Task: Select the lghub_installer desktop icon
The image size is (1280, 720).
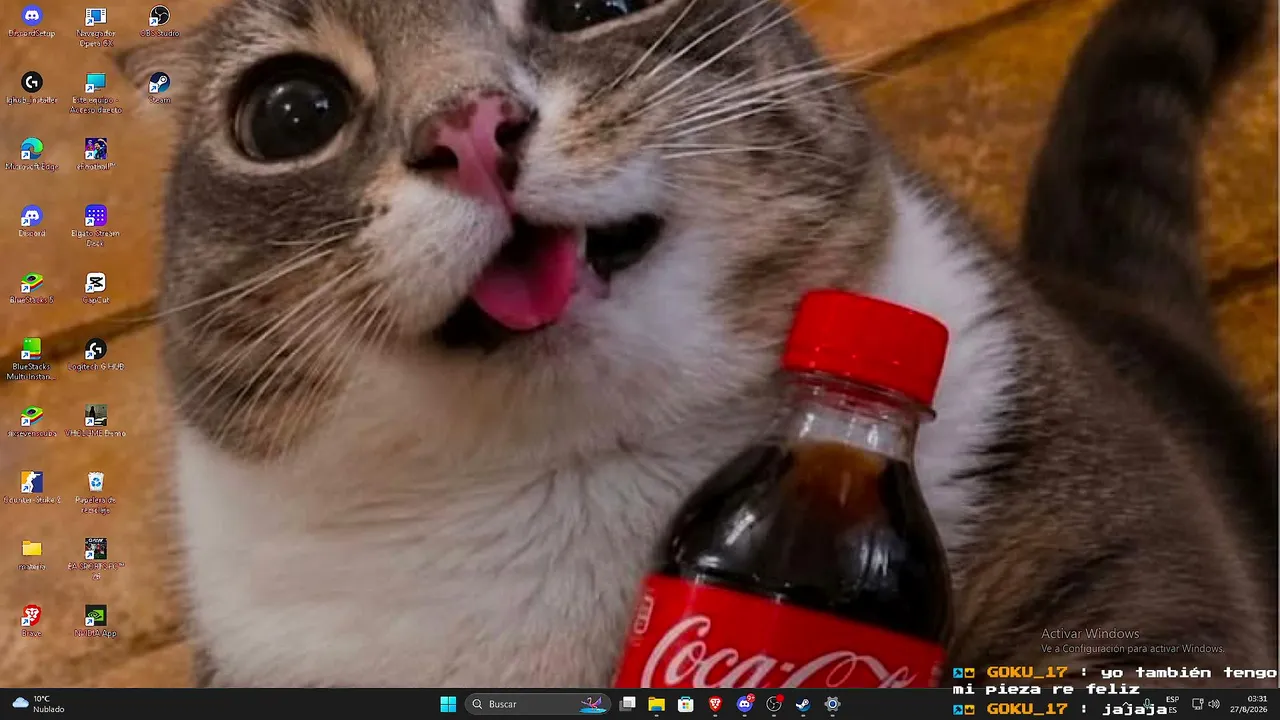Action: (x=32, y=88)
